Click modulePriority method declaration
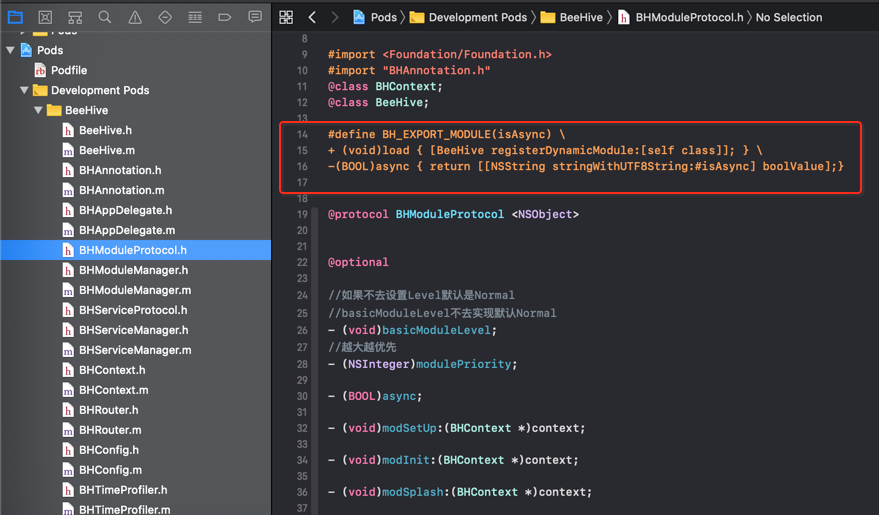The image size is (879, 515). pyautogui.click(x=463, y=364)
